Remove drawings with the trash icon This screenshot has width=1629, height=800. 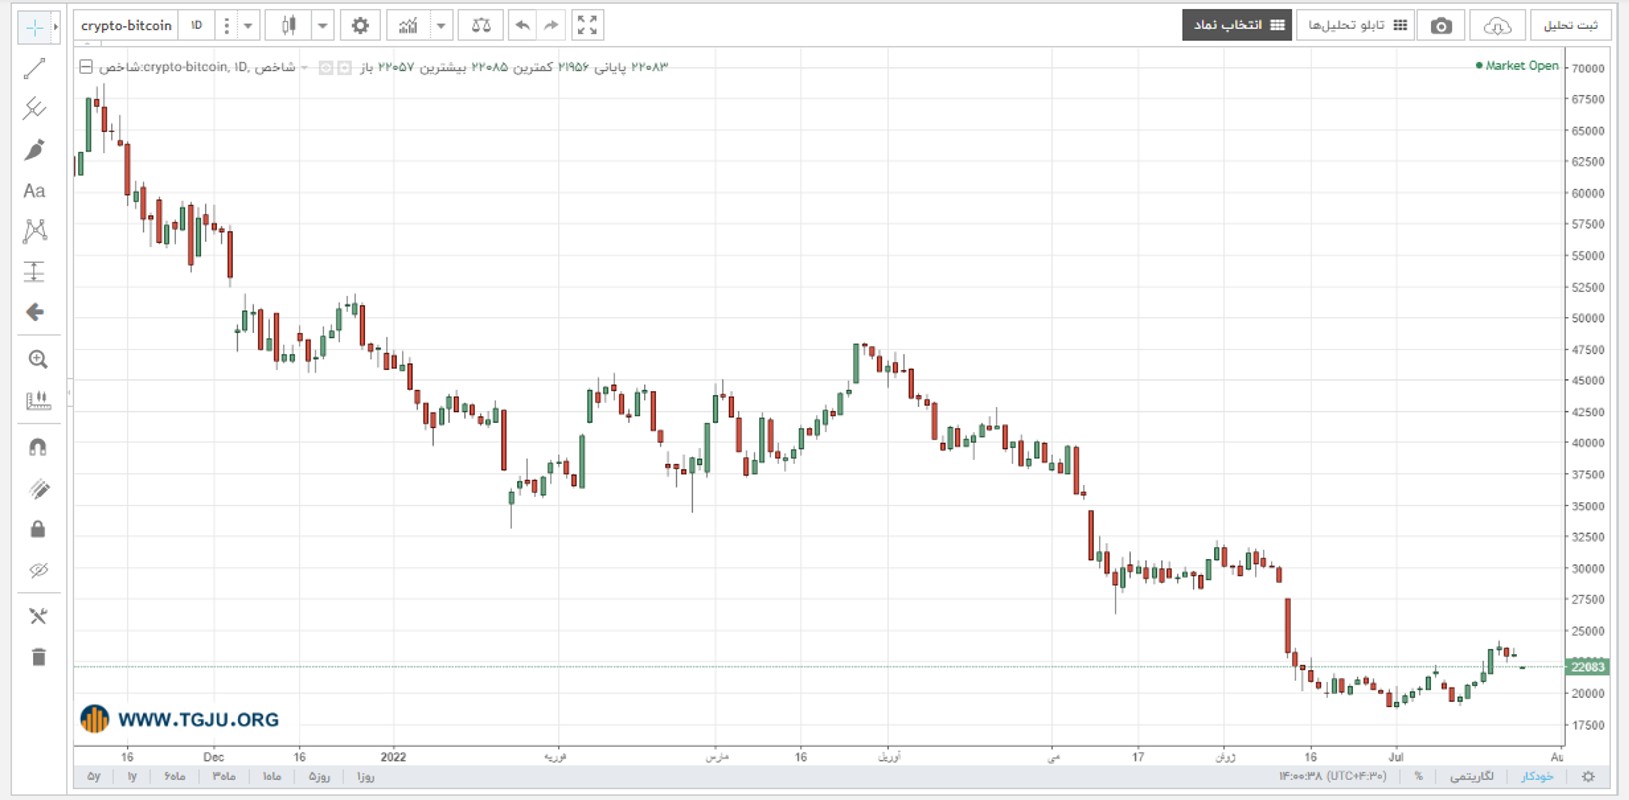pyautogui.click(x=38, y=657)
